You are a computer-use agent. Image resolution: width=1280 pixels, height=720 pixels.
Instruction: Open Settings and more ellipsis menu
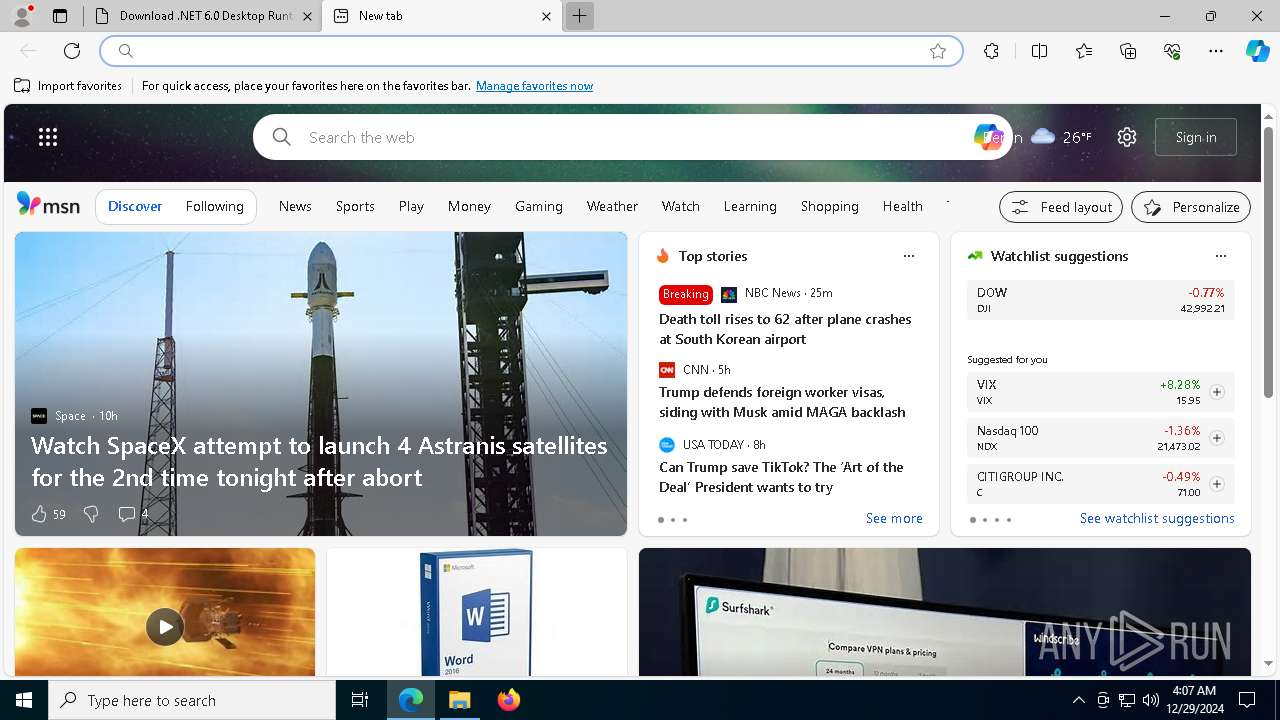1216,51
